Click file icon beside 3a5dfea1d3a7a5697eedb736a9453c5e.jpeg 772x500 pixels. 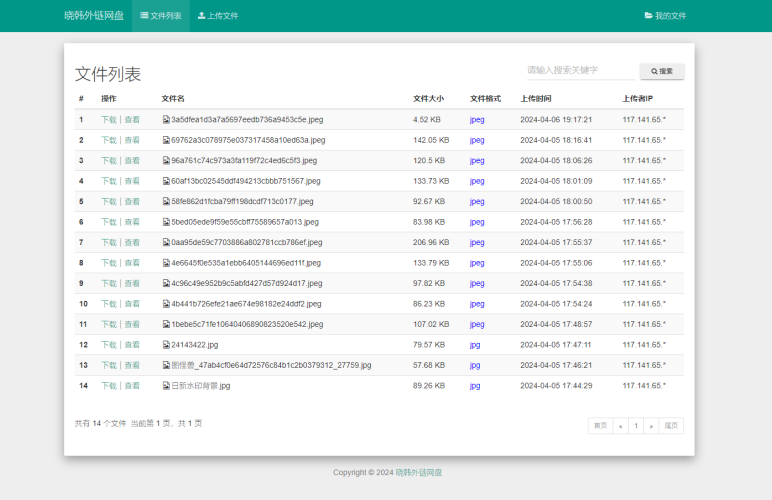(x=166, y=120)
